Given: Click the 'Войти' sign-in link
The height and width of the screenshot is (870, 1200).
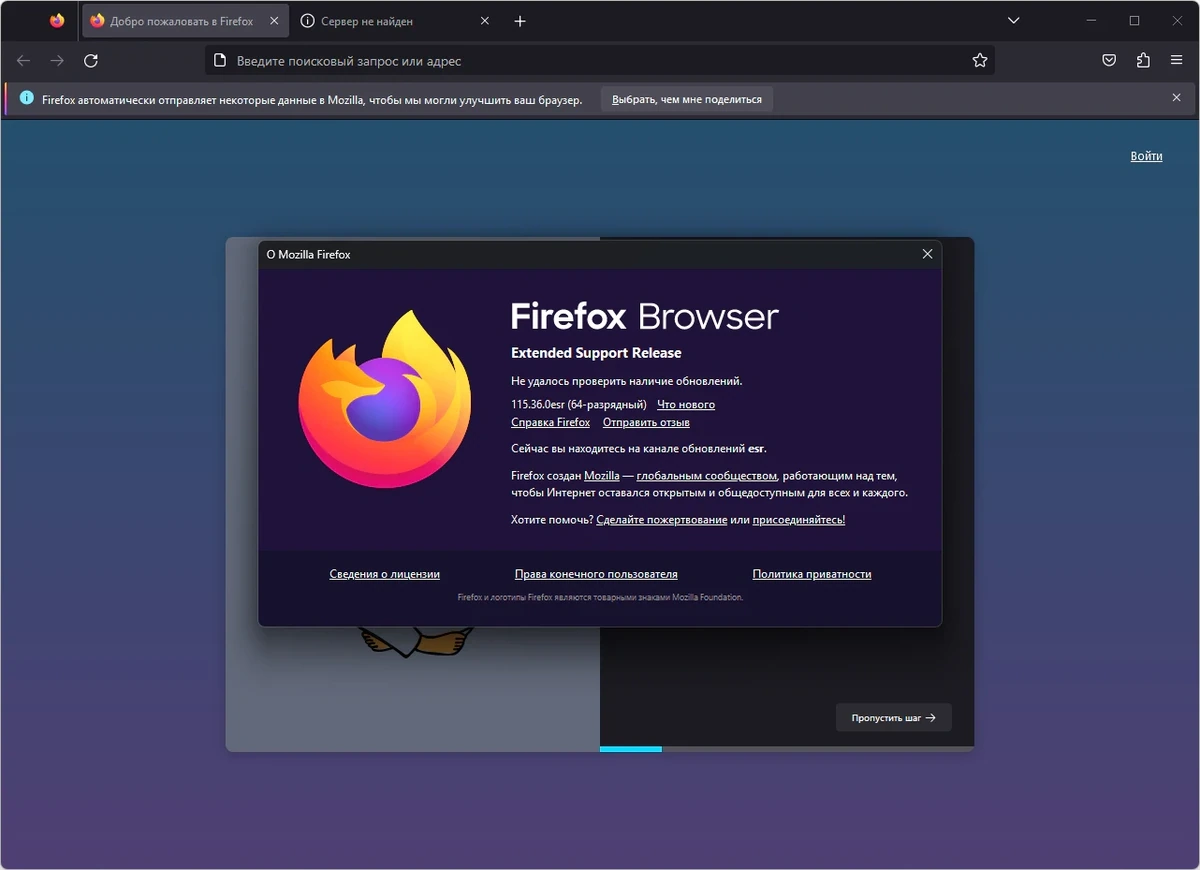Looking at the screenshot, I should coord(1146,156).
